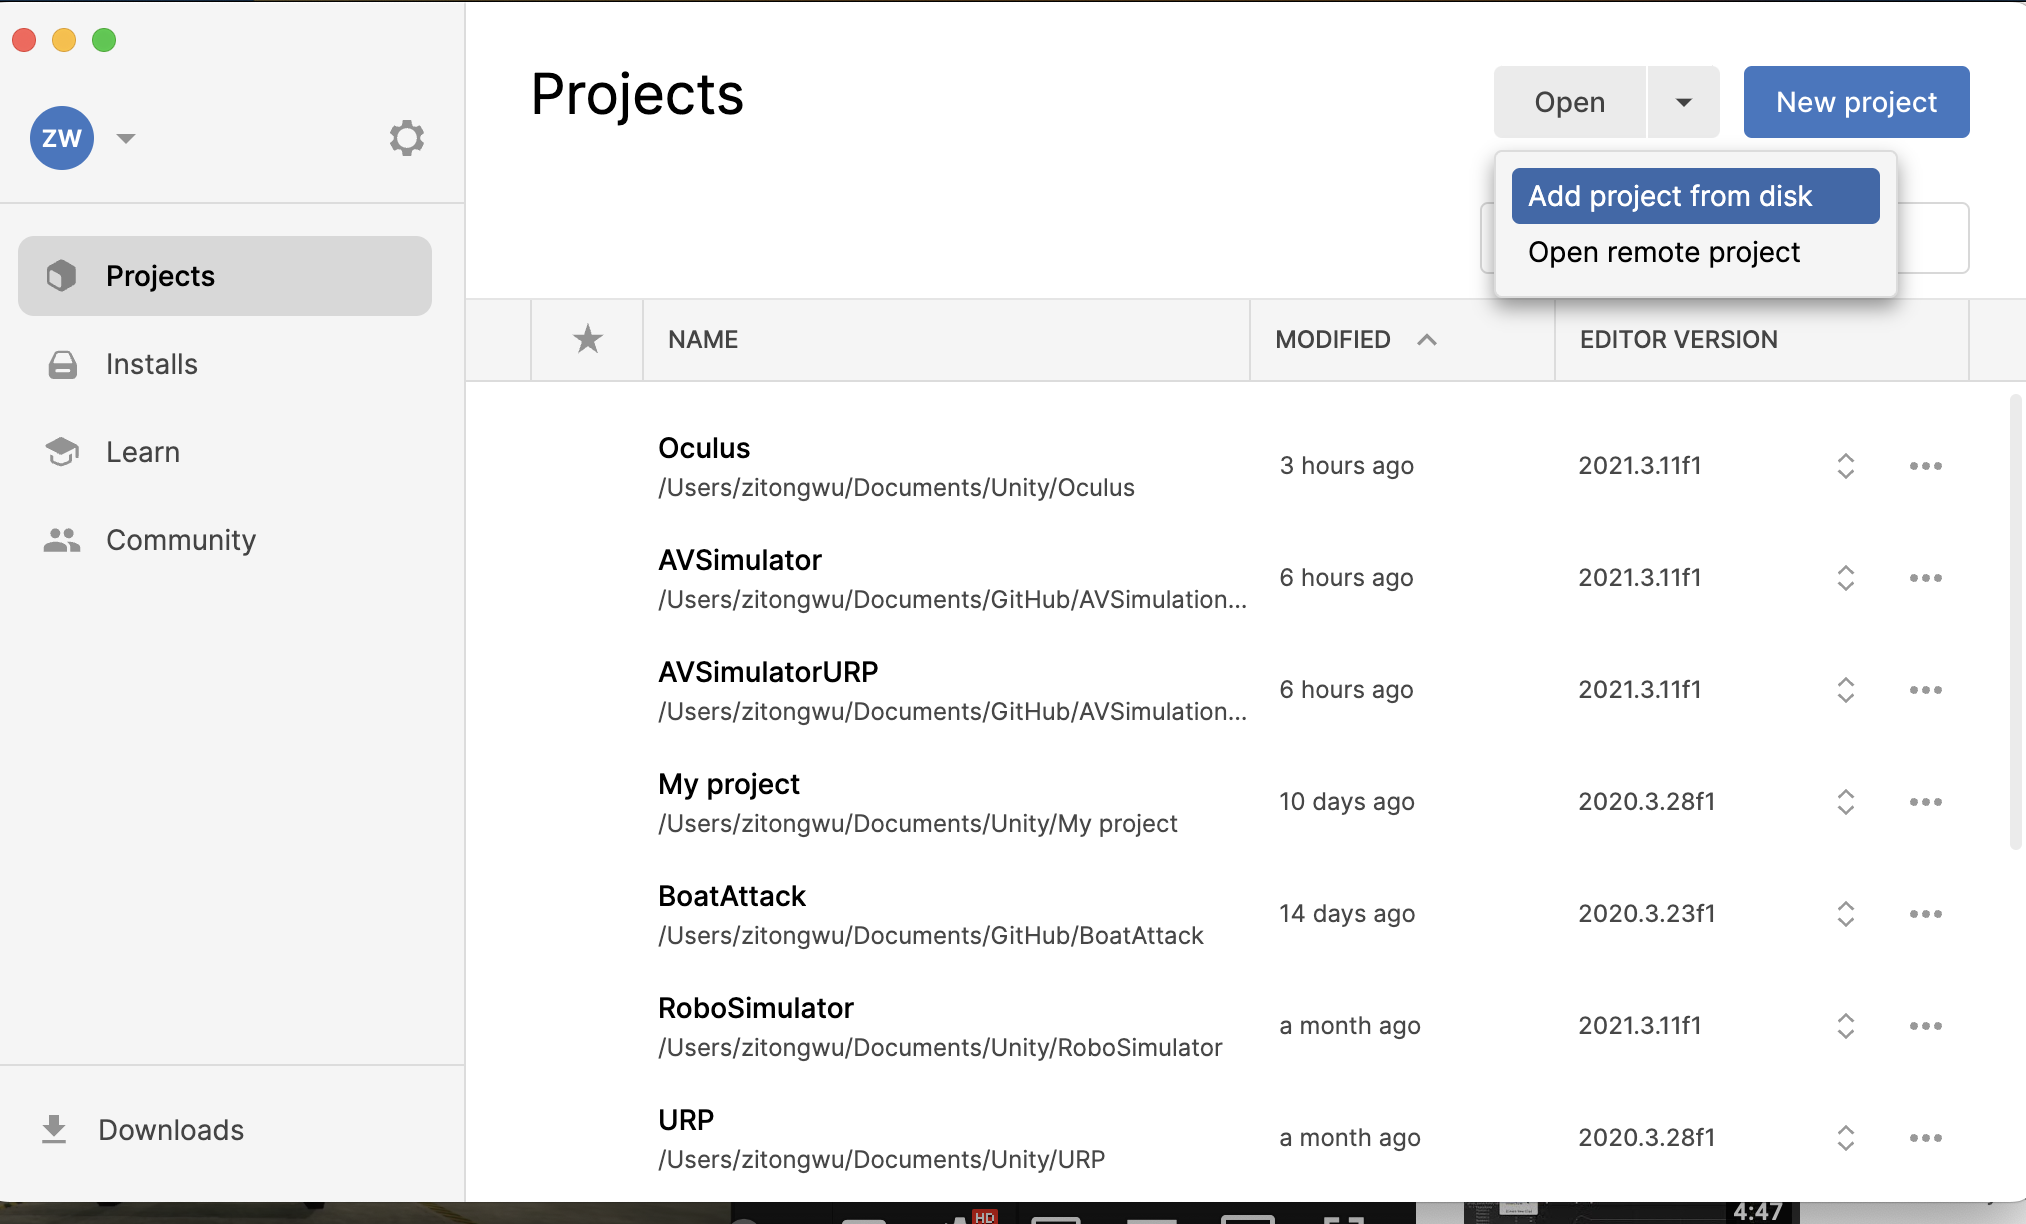Click the project list vertical scrollbar
The height and width of the screenshot is (1224, 2026).
(2015, 620)
